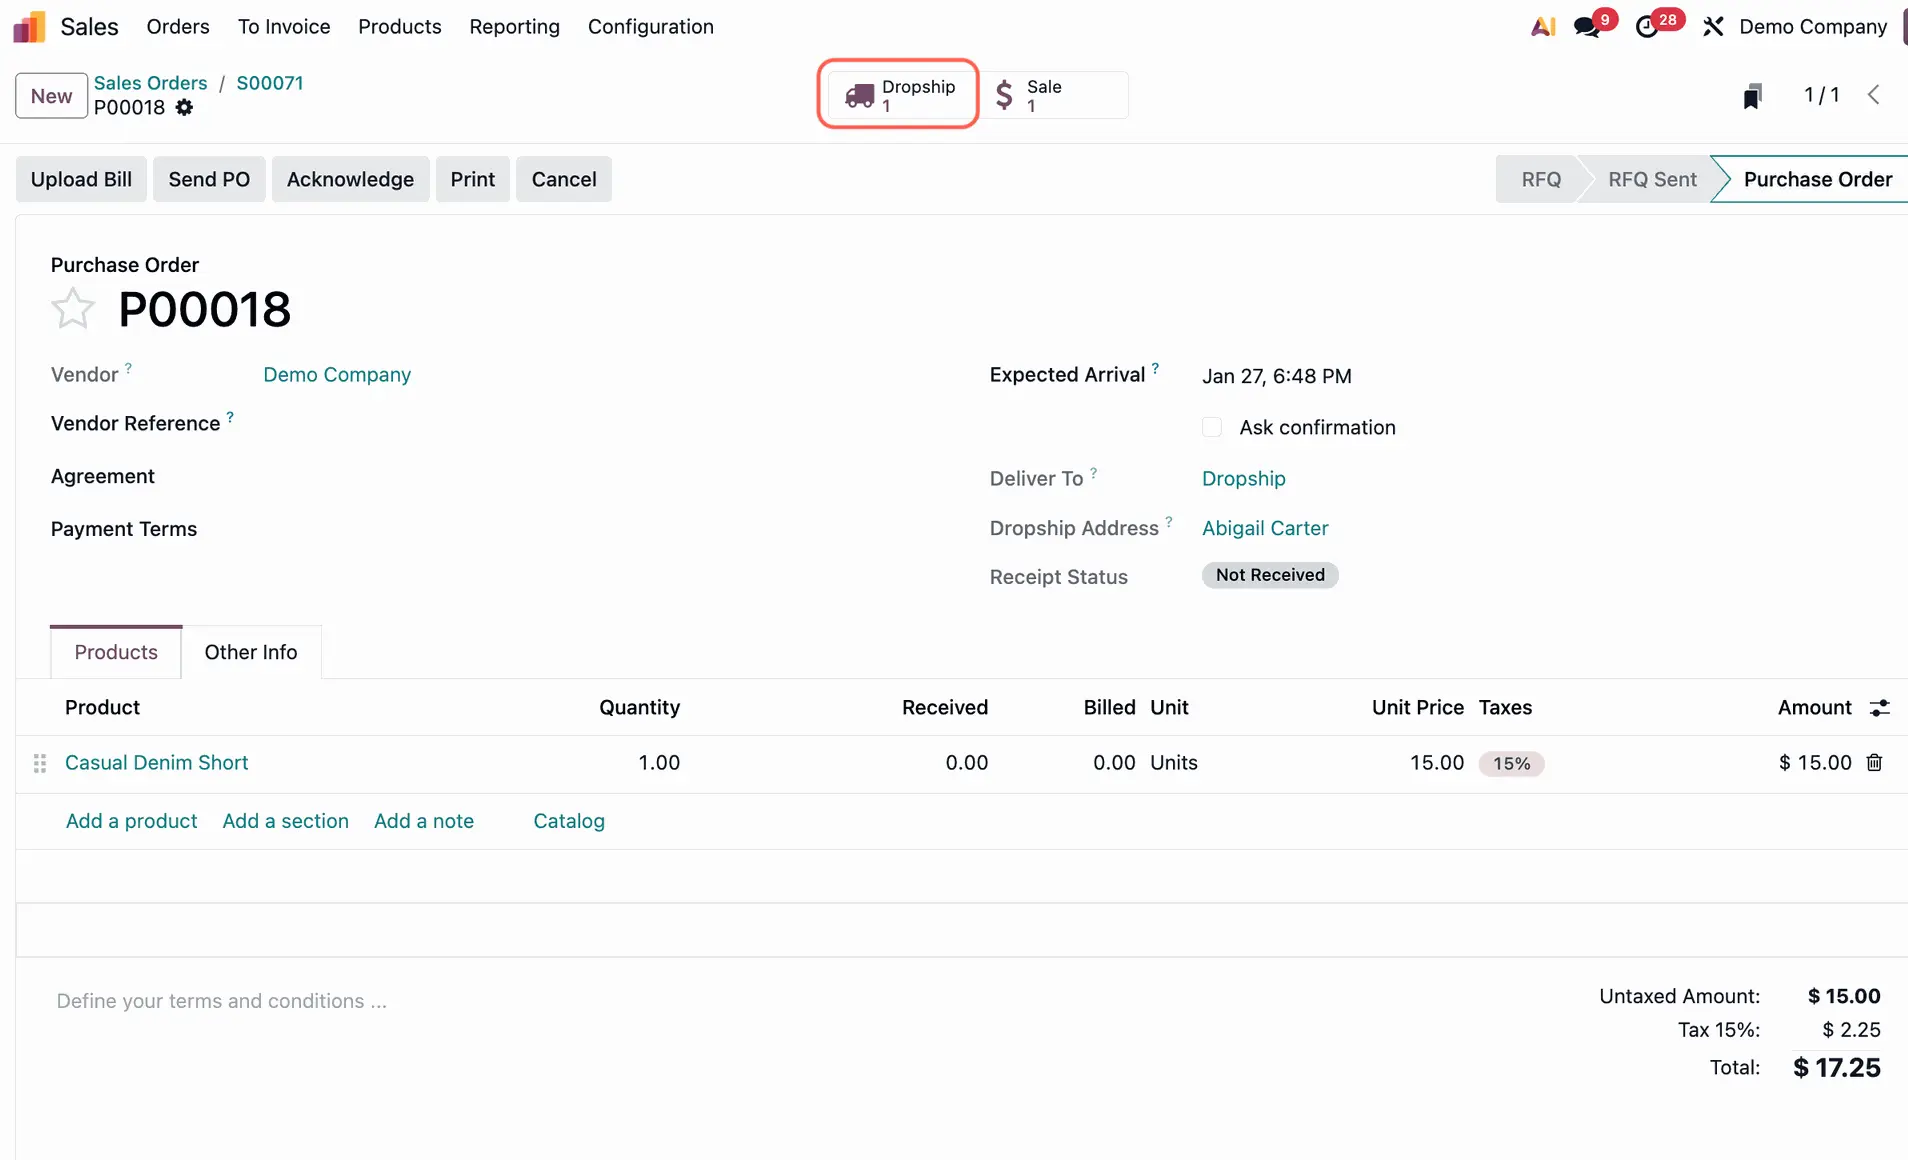Viewport: 1908px width, 1160px height.
Task: Open the Configuration menu
Action: (650, 27)
